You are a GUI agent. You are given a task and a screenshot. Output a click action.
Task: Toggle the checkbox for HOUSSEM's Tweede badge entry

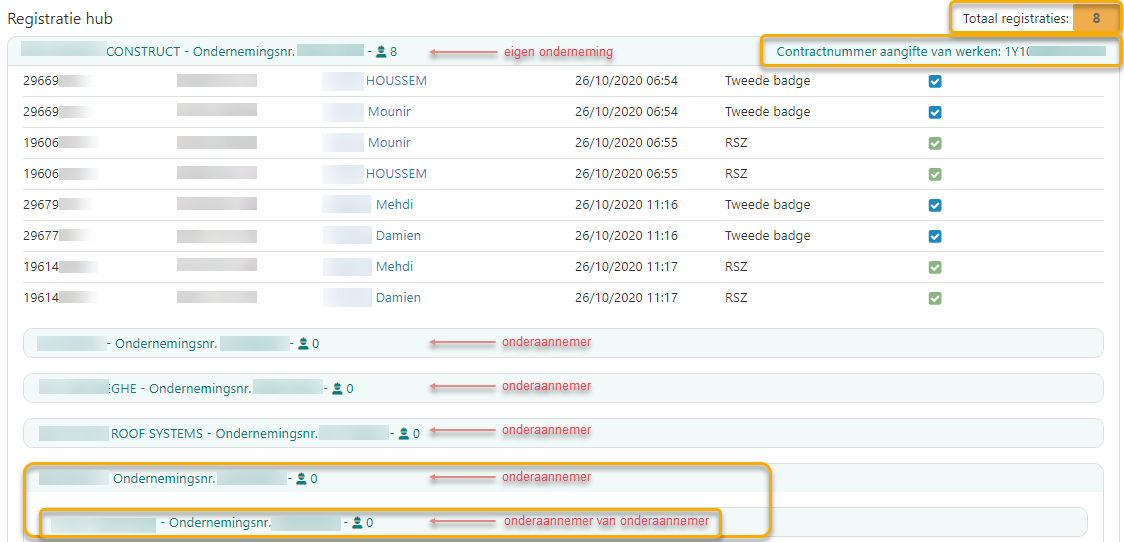click(x=935, y=81)
